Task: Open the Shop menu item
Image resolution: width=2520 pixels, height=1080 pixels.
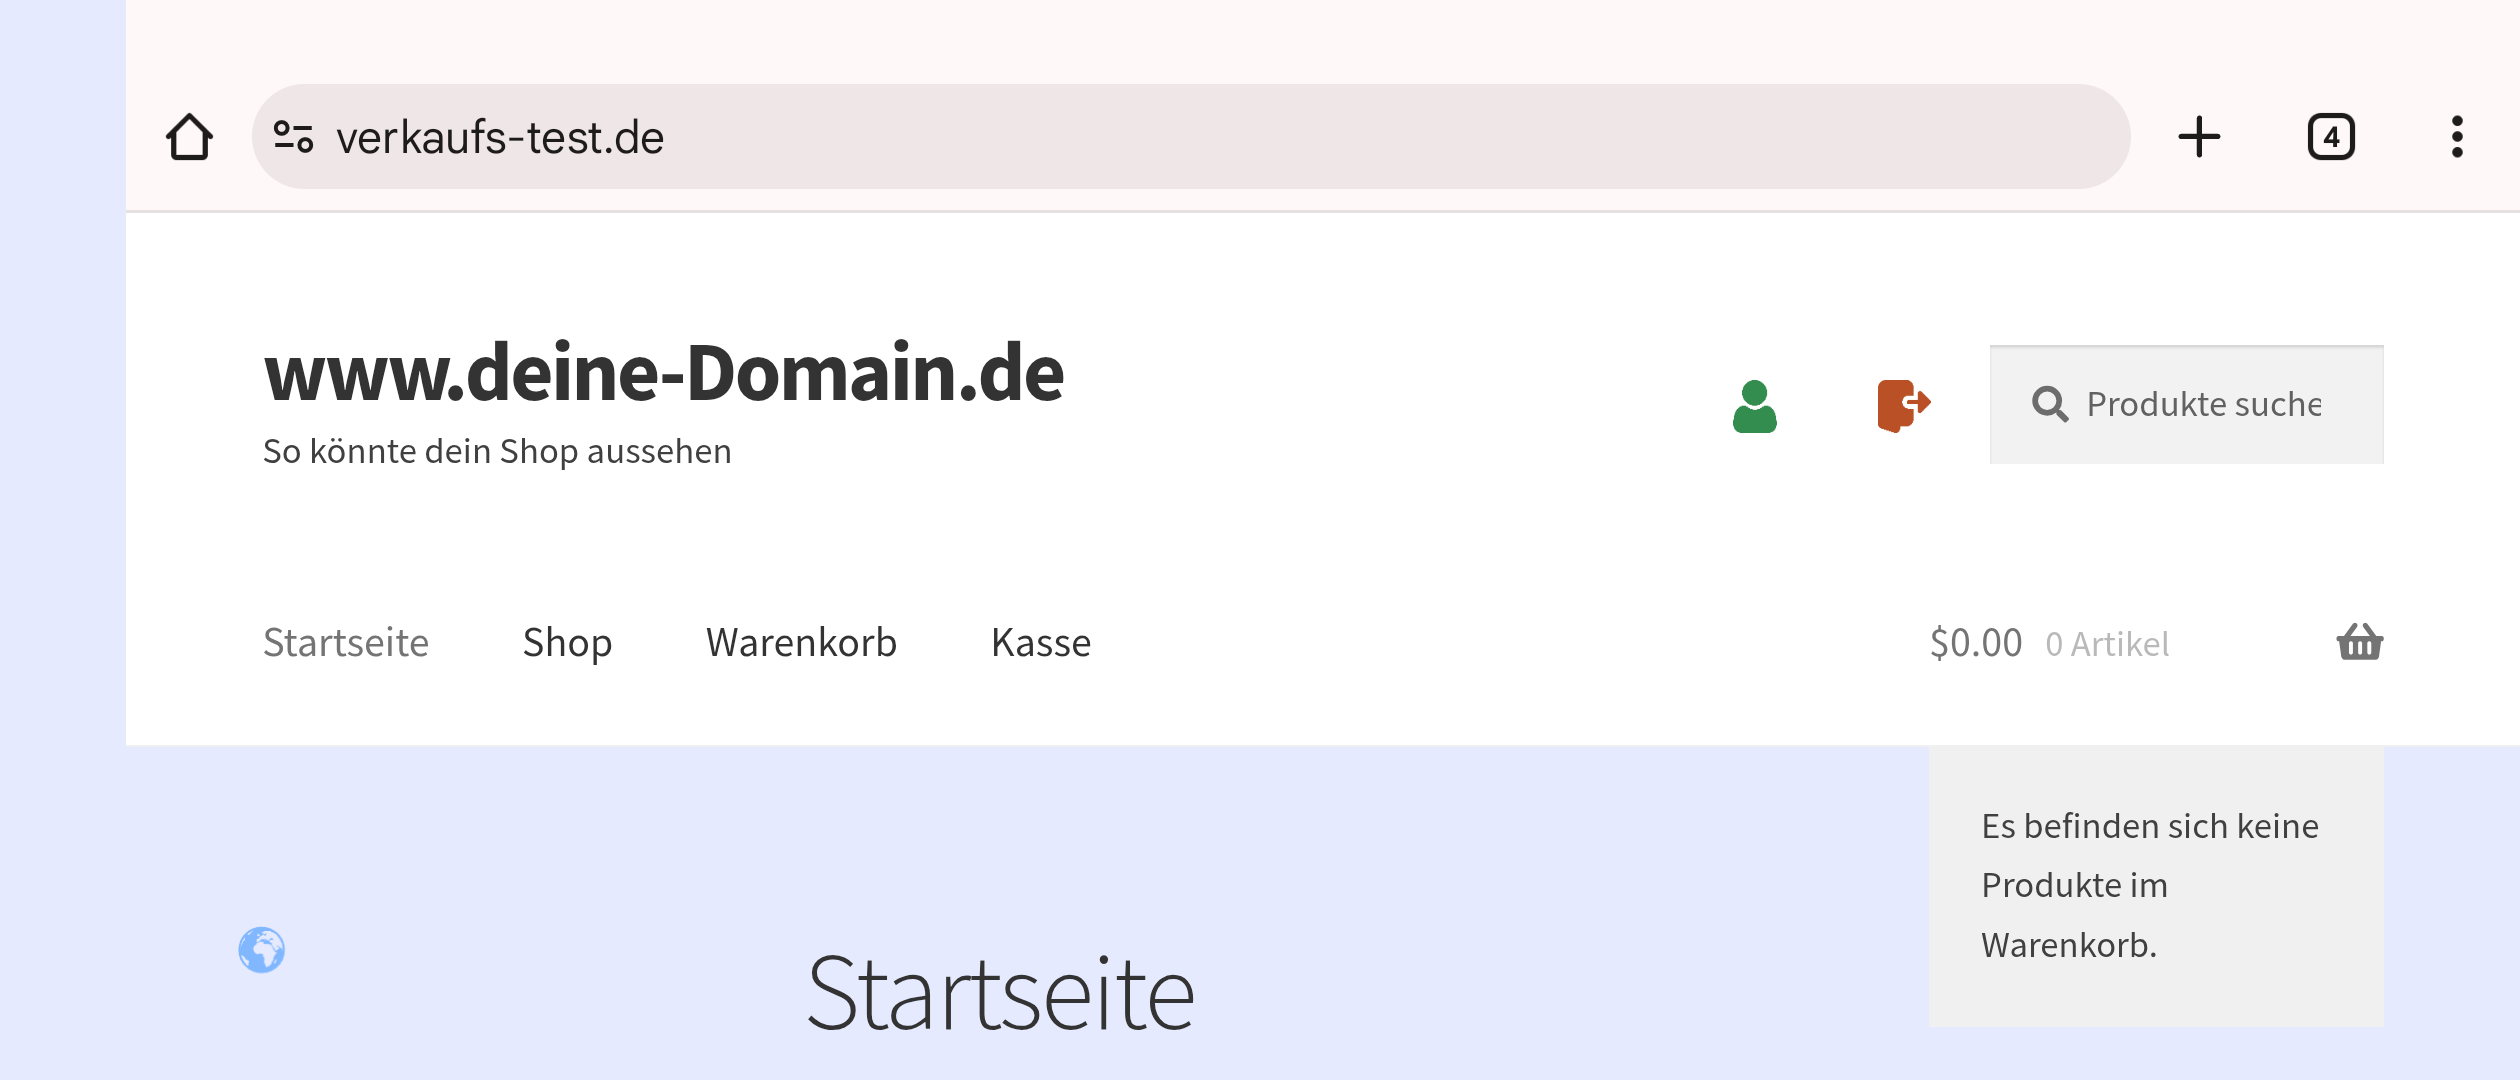Action: 567,642
